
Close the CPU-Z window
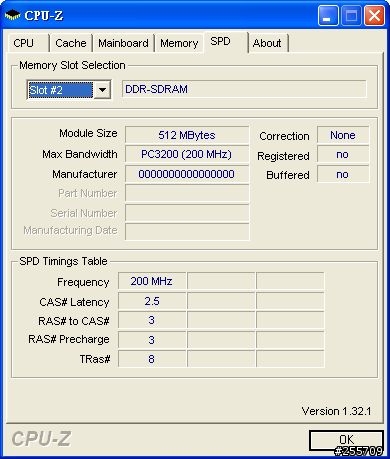pos(374,15)
